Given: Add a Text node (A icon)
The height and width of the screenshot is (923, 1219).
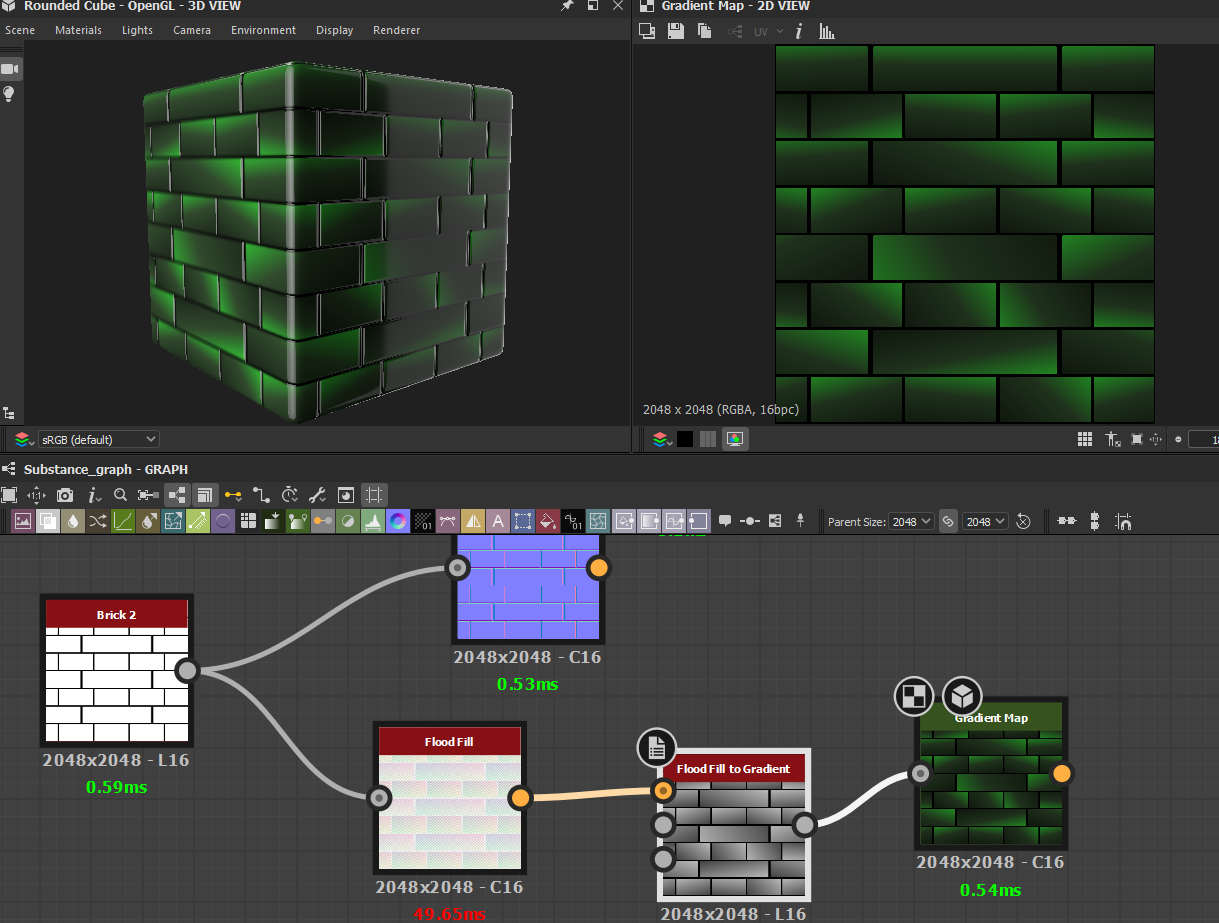Looking at the screenshot, I should click(x=497, y=521).
